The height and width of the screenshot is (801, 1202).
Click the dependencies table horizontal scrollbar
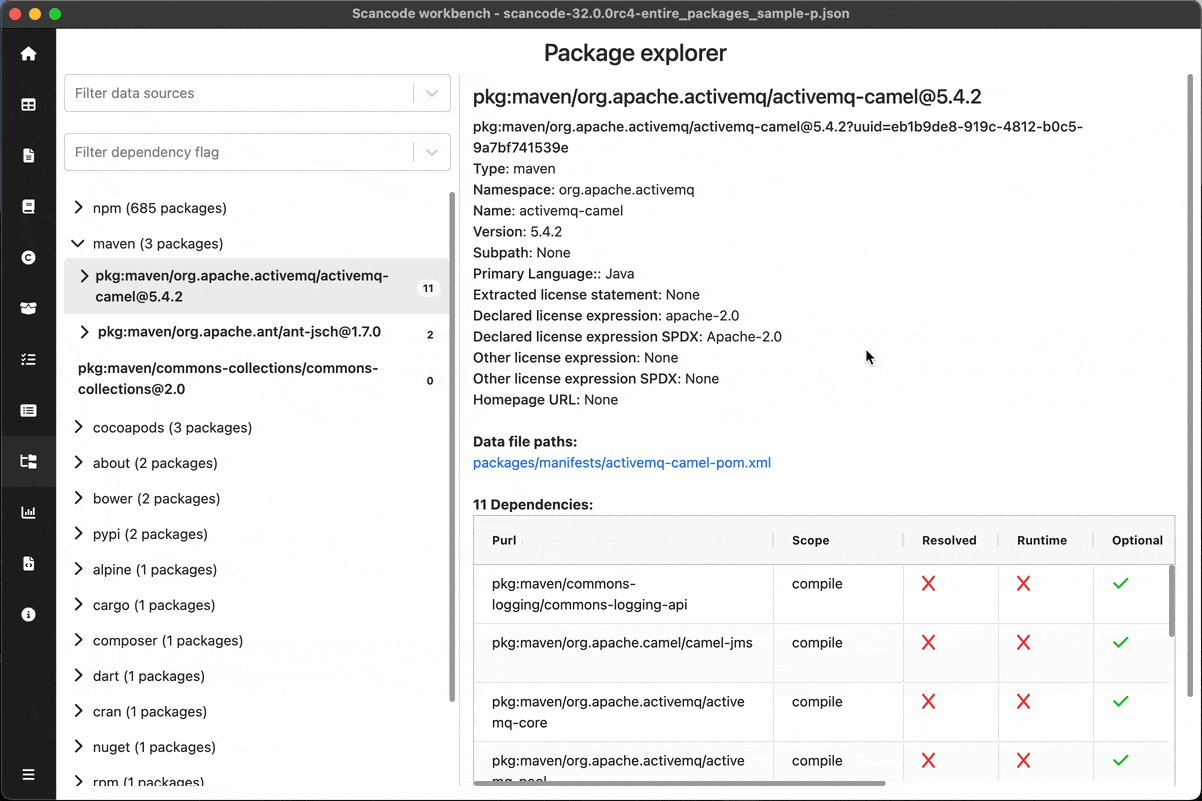pos(680,783)
